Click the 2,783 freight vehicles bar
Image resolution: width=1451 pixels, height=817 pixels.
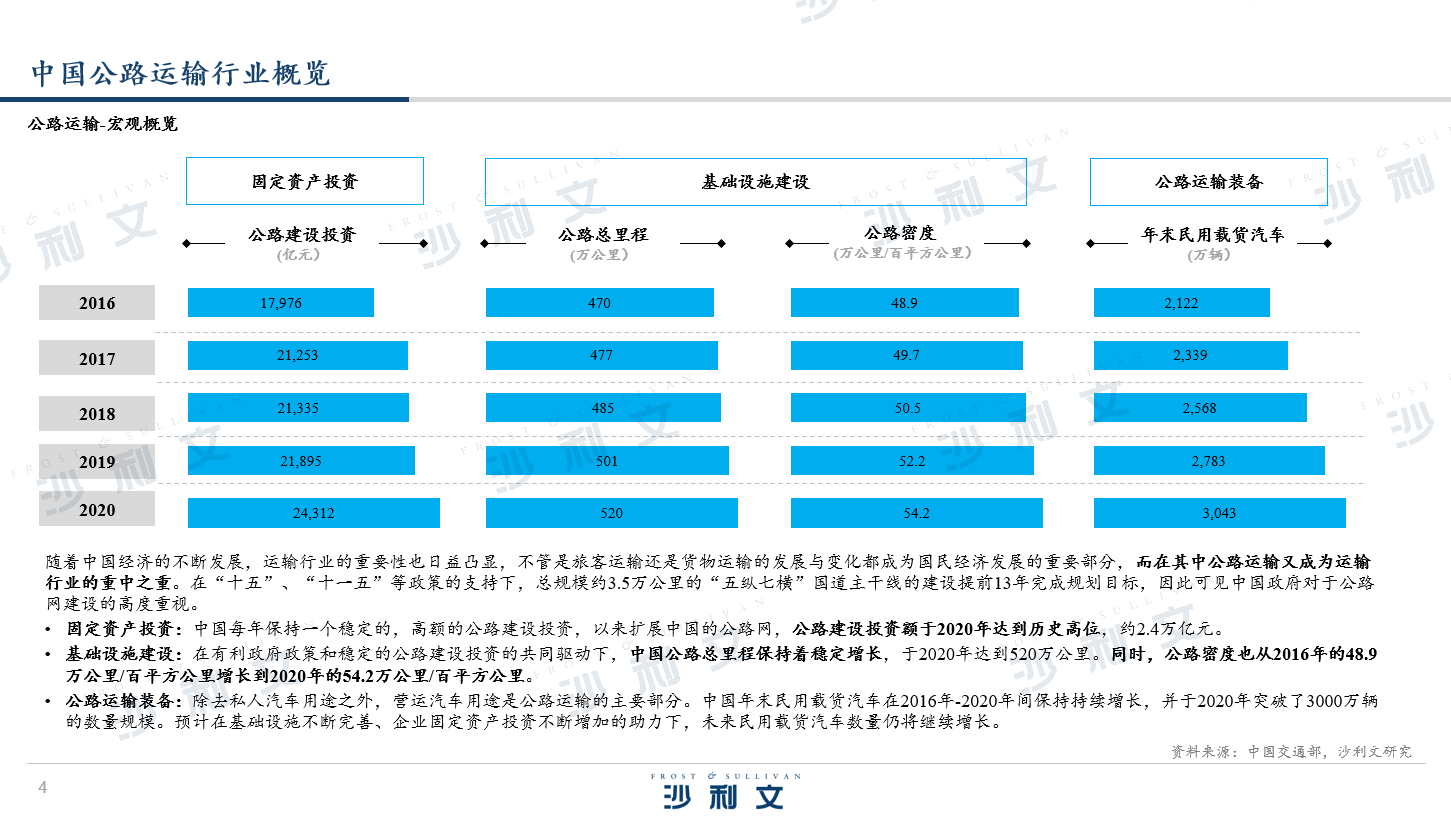coord(1209,460)
